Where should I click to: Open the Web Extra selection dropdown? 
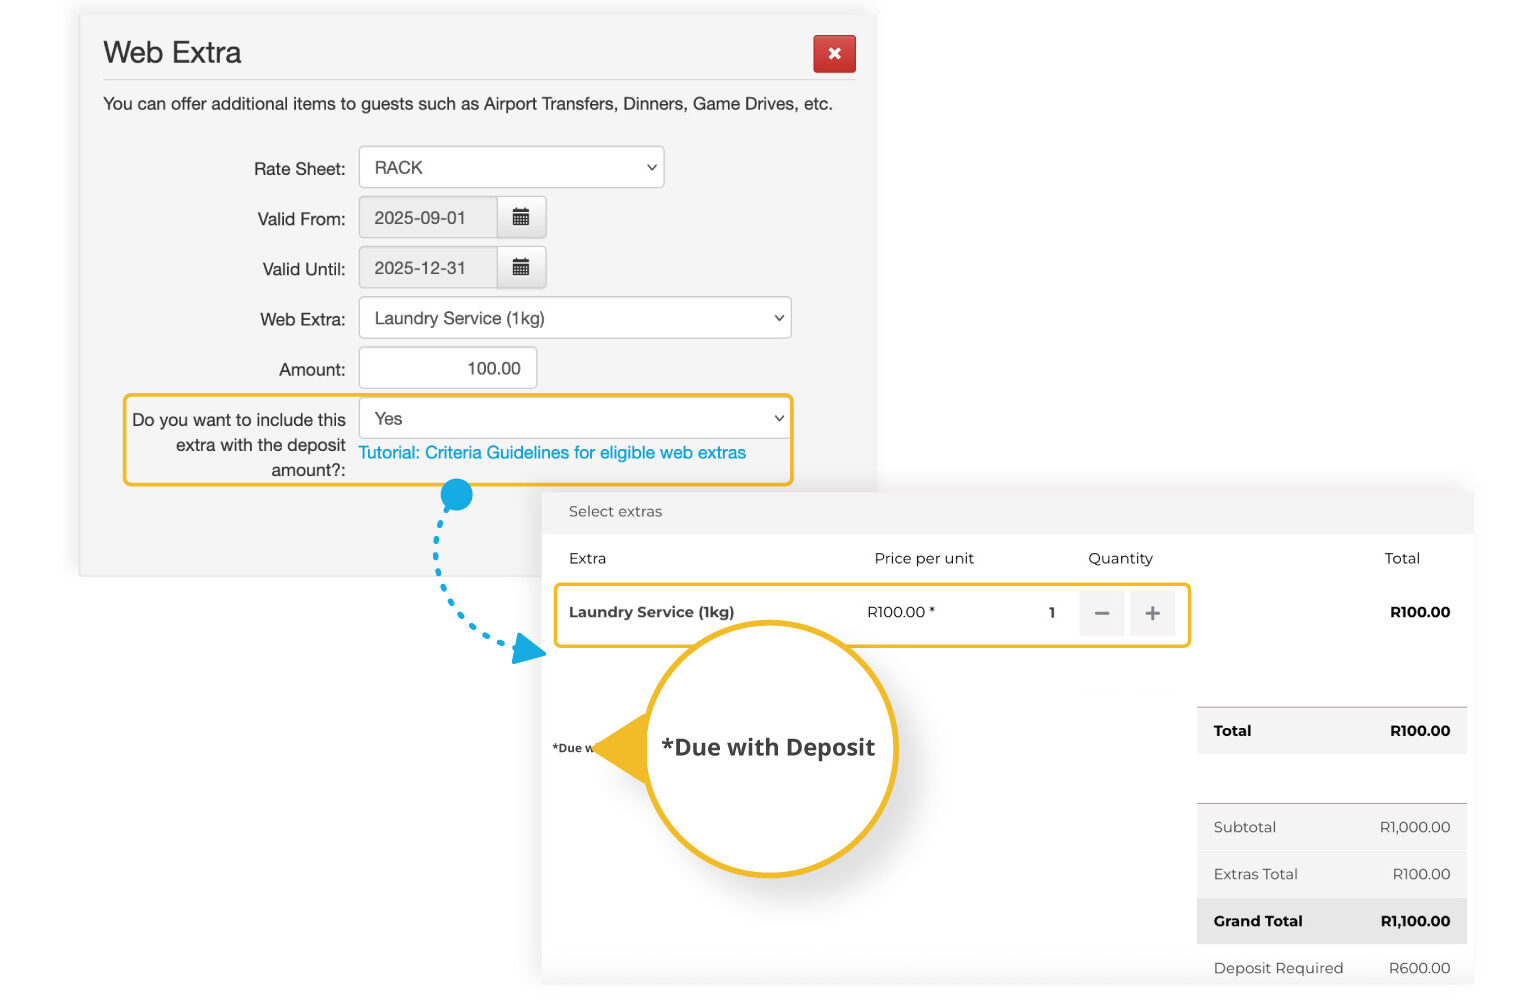click(575, 318)
